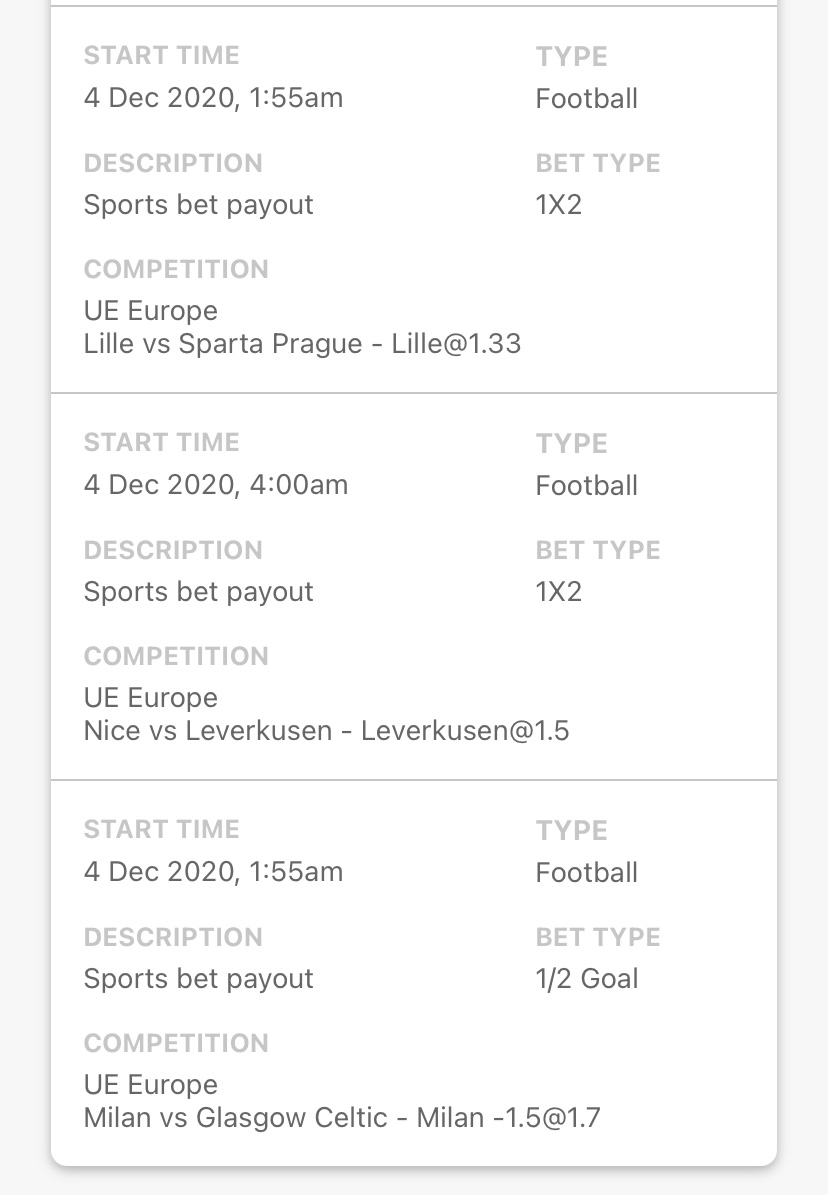The width and height of the screenshot is (828, 1195).
Task: Select the Lille vs Sparta Prague bet line
Action: point(302,344)
